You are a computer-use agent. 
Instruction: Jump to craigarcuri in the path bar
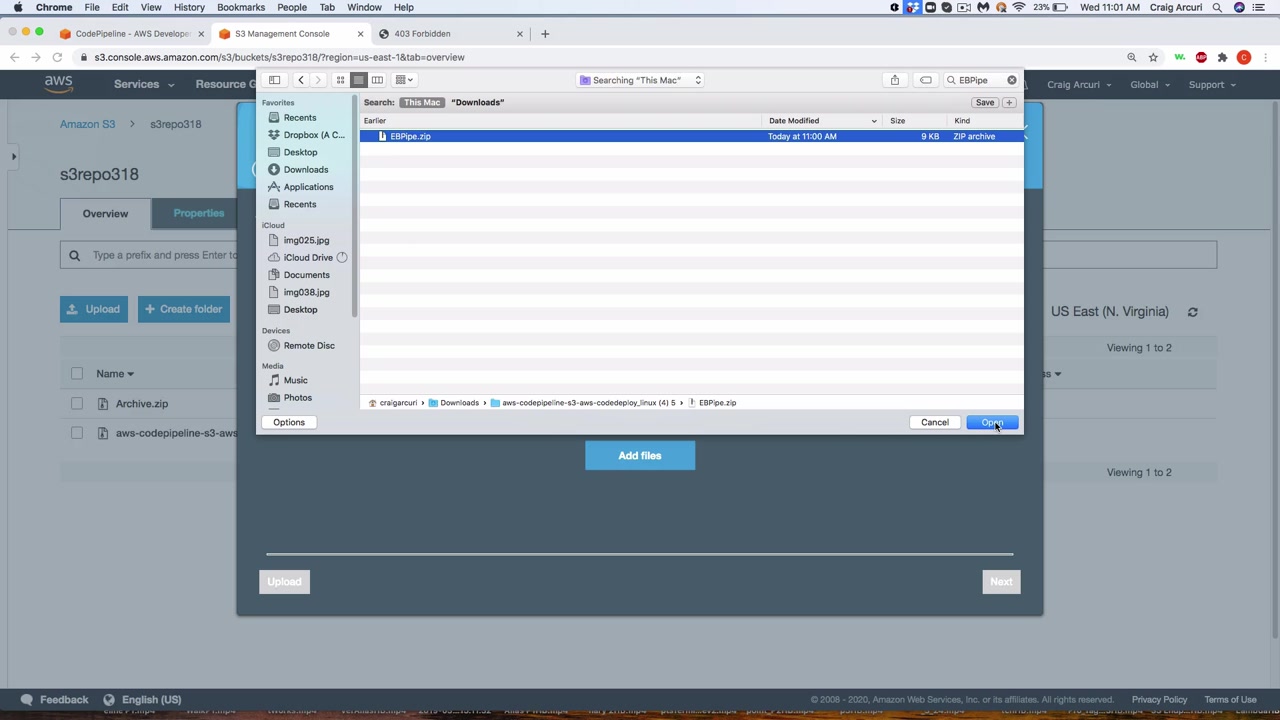pos(392,403)
